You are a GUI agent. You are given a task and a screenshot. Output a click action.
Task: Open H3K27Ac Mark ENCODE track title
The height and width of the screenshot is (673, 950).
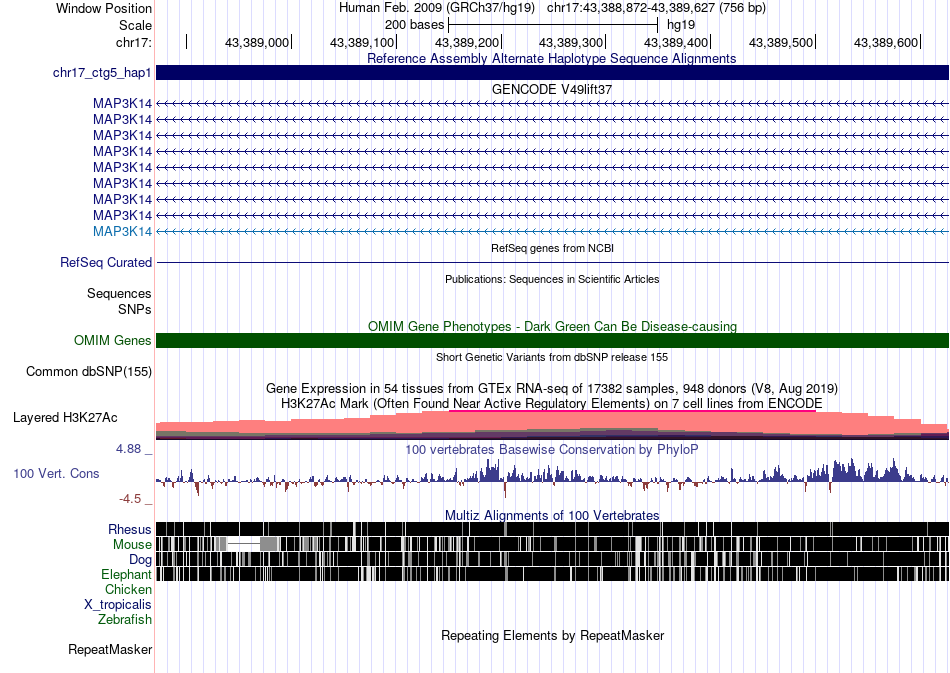click(552, 403)
